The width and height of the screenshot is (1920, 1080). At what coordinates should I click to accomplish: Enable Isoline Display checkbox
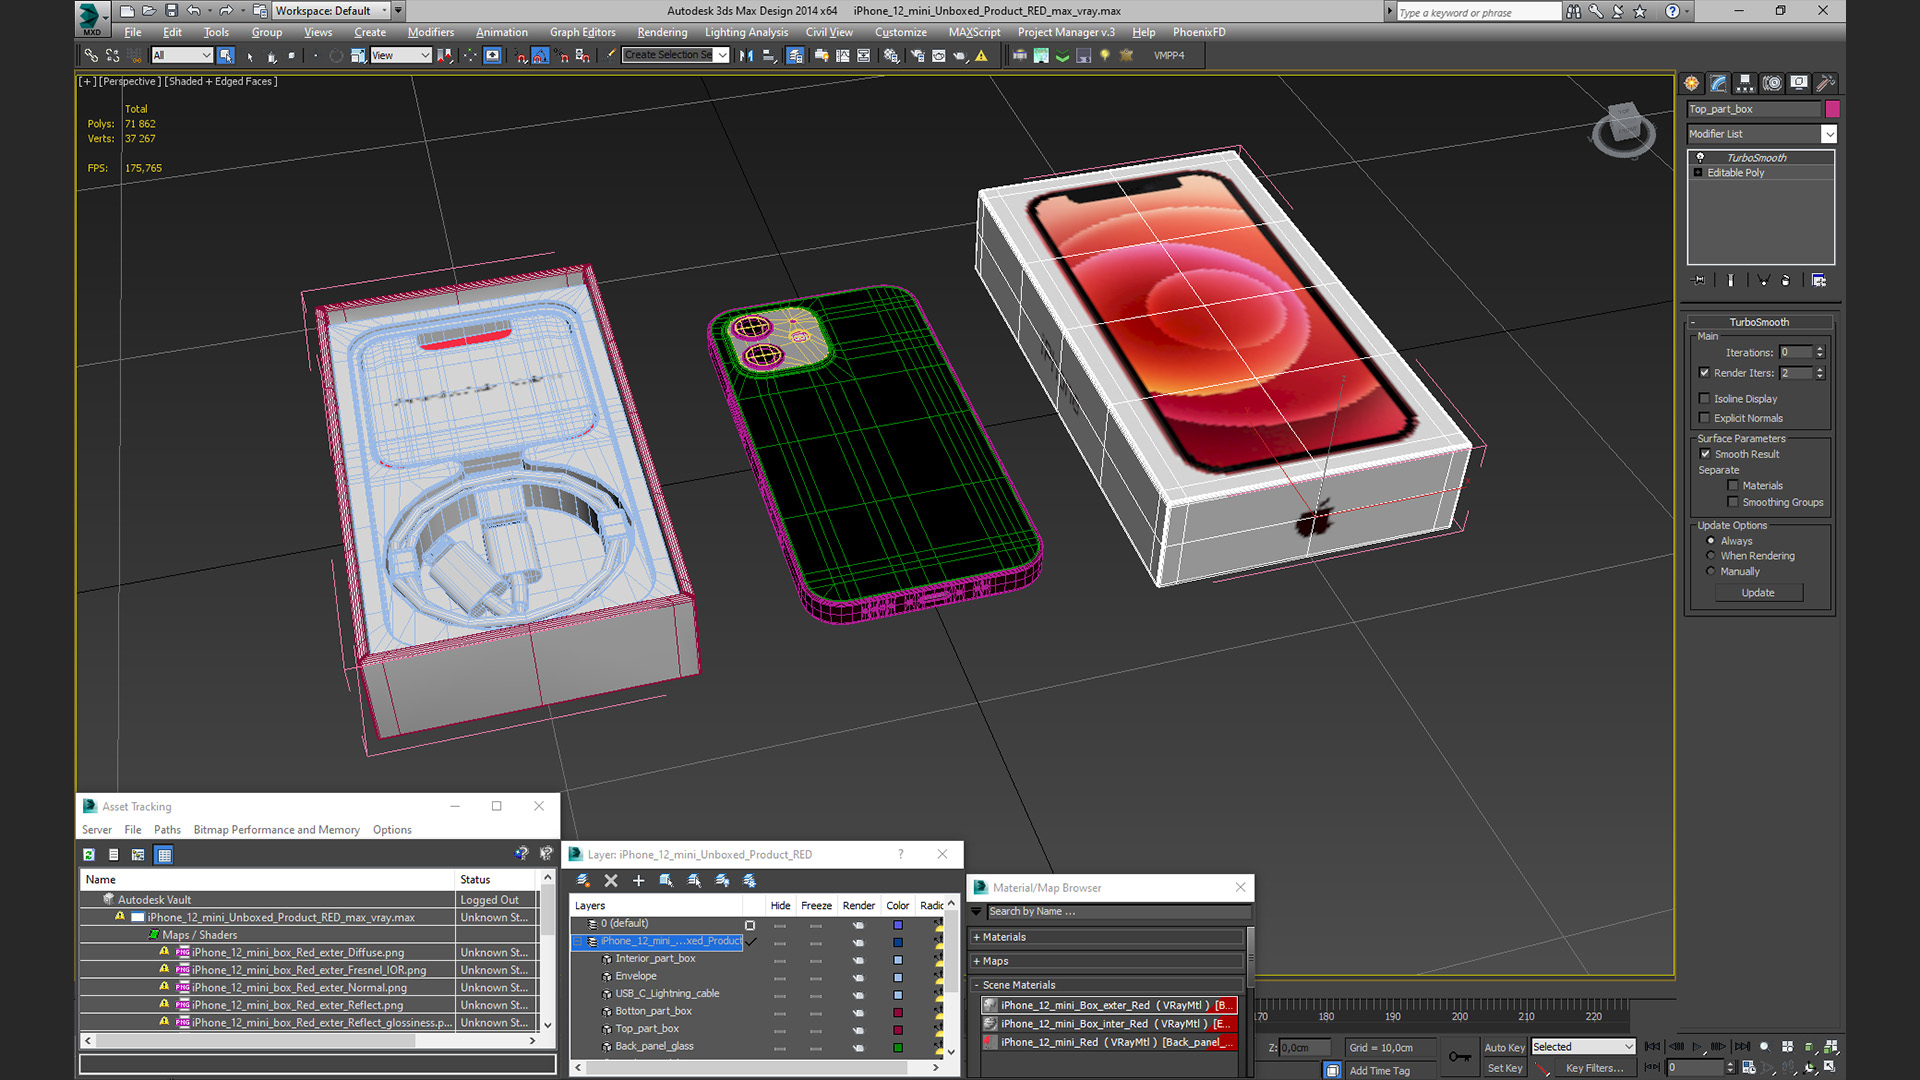1705,399
